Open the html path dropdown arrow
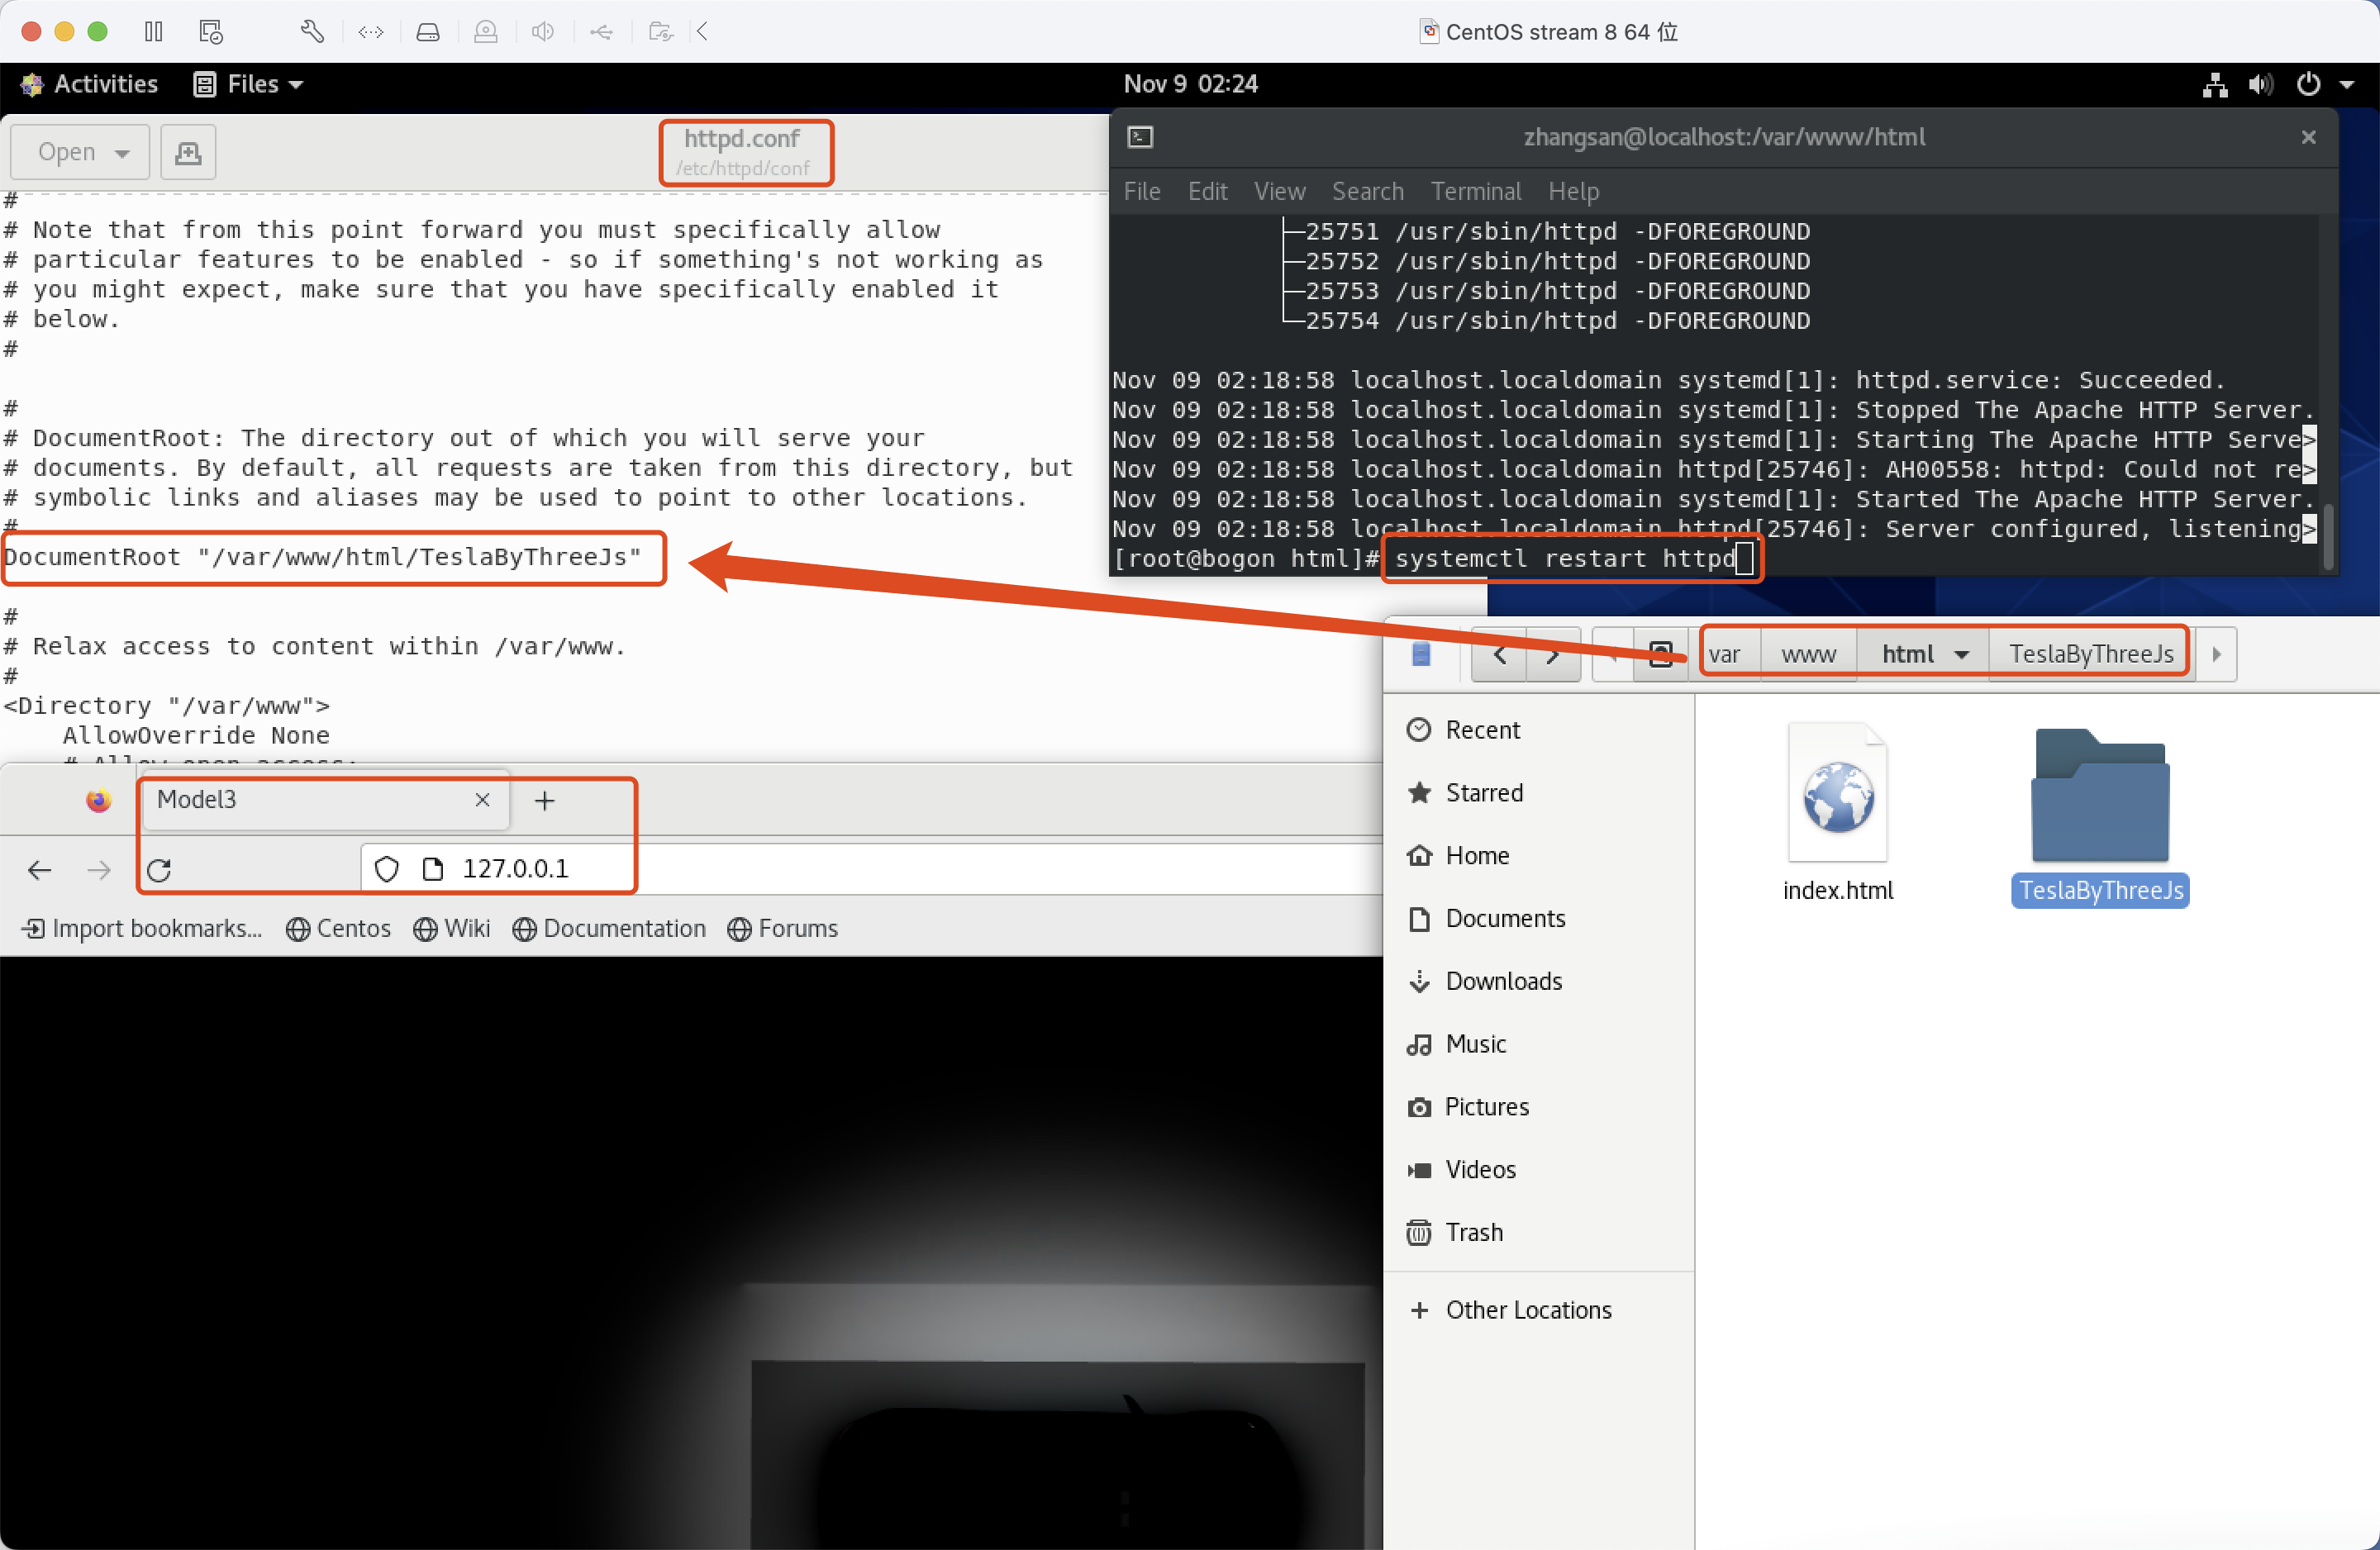This screenshot has width=2380, height=1550. coord(1962,654)
